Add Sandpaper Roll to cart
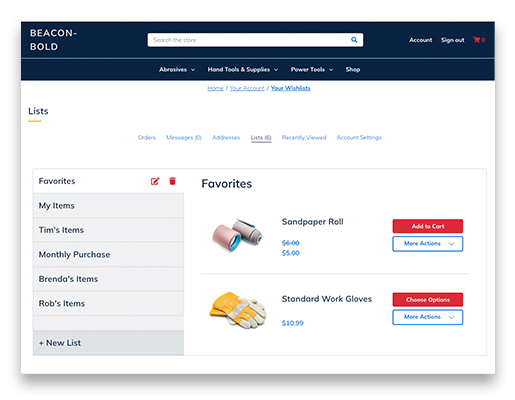515x400 pixels. pos(428,226)
